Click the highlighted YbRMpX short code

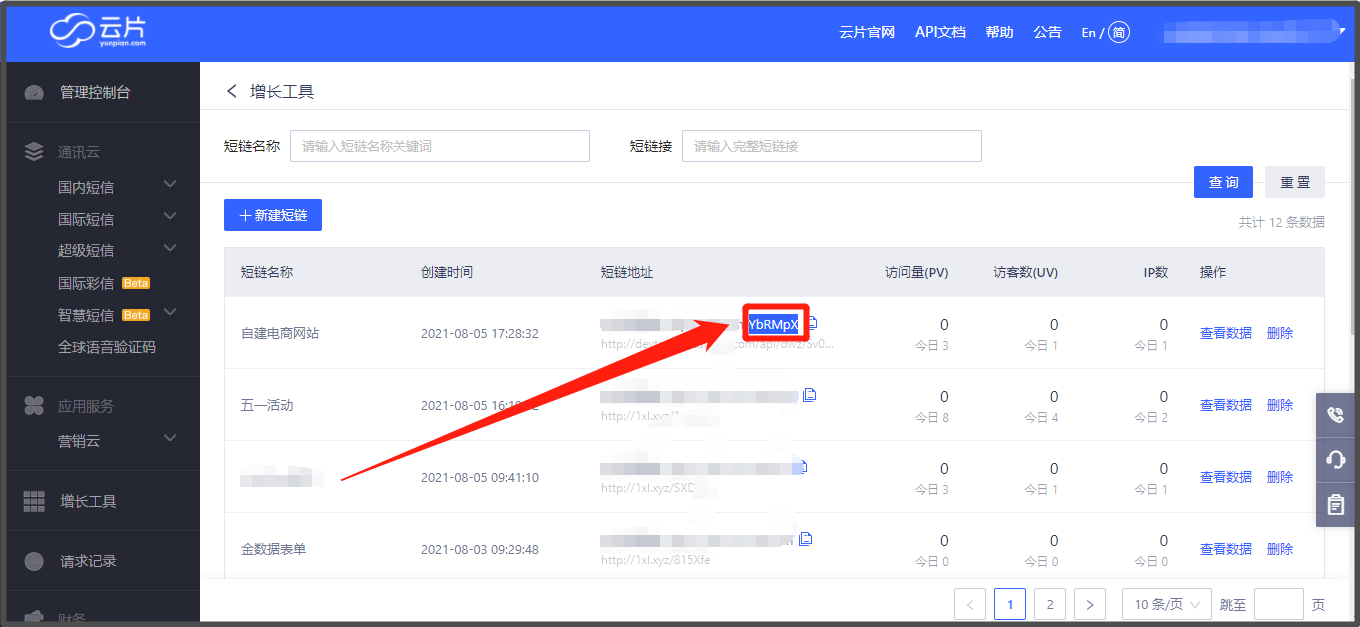774,324
